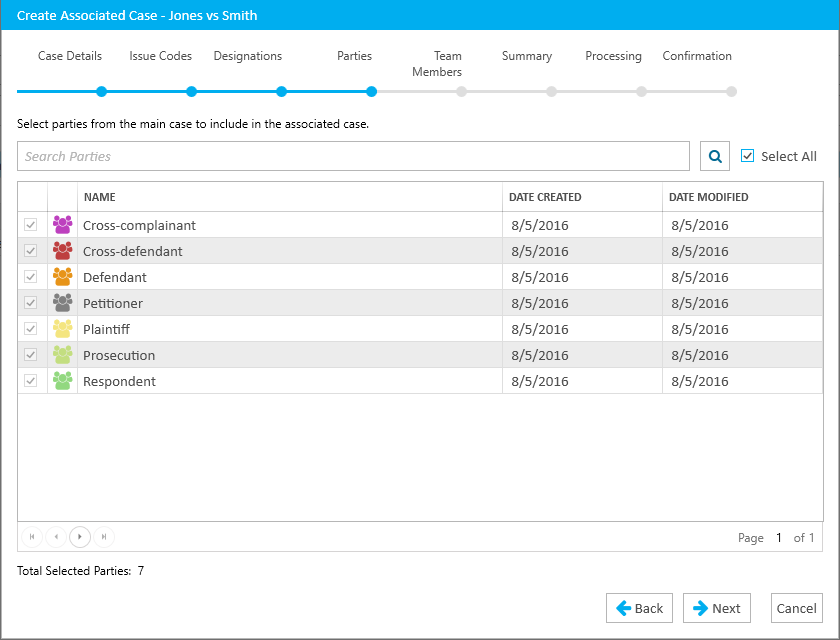Toggle the Prosecution row checkbox
Image resolution: width=840 pixels, height=640 pixels.
[x=31, y=355]
